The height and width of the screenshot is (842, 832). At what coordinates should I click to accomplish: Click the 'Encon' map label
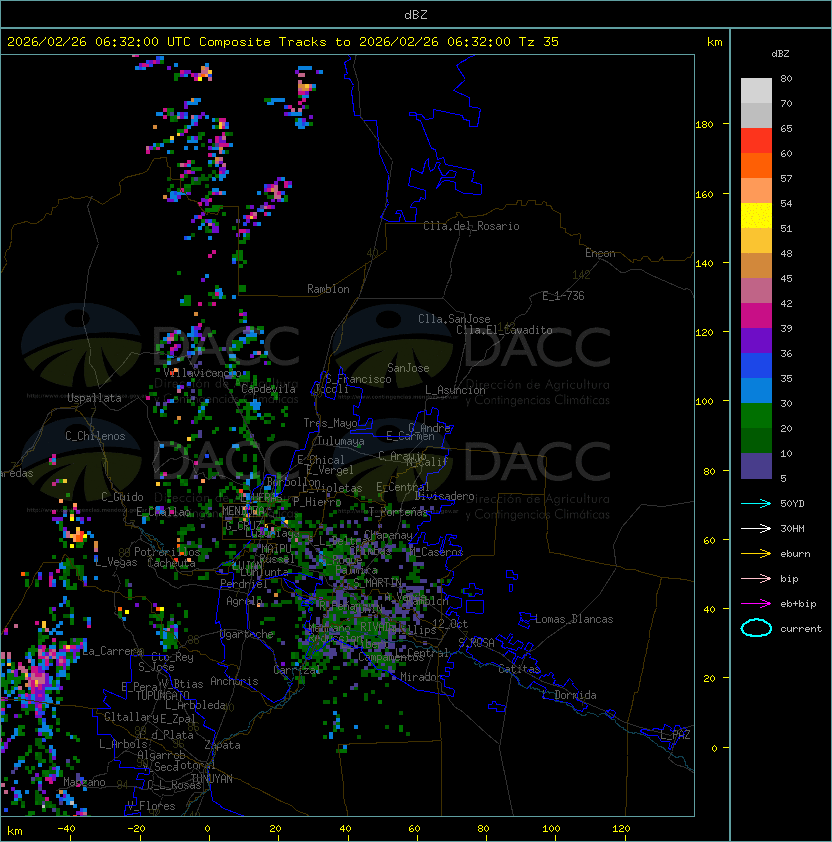tap(600, 253)
